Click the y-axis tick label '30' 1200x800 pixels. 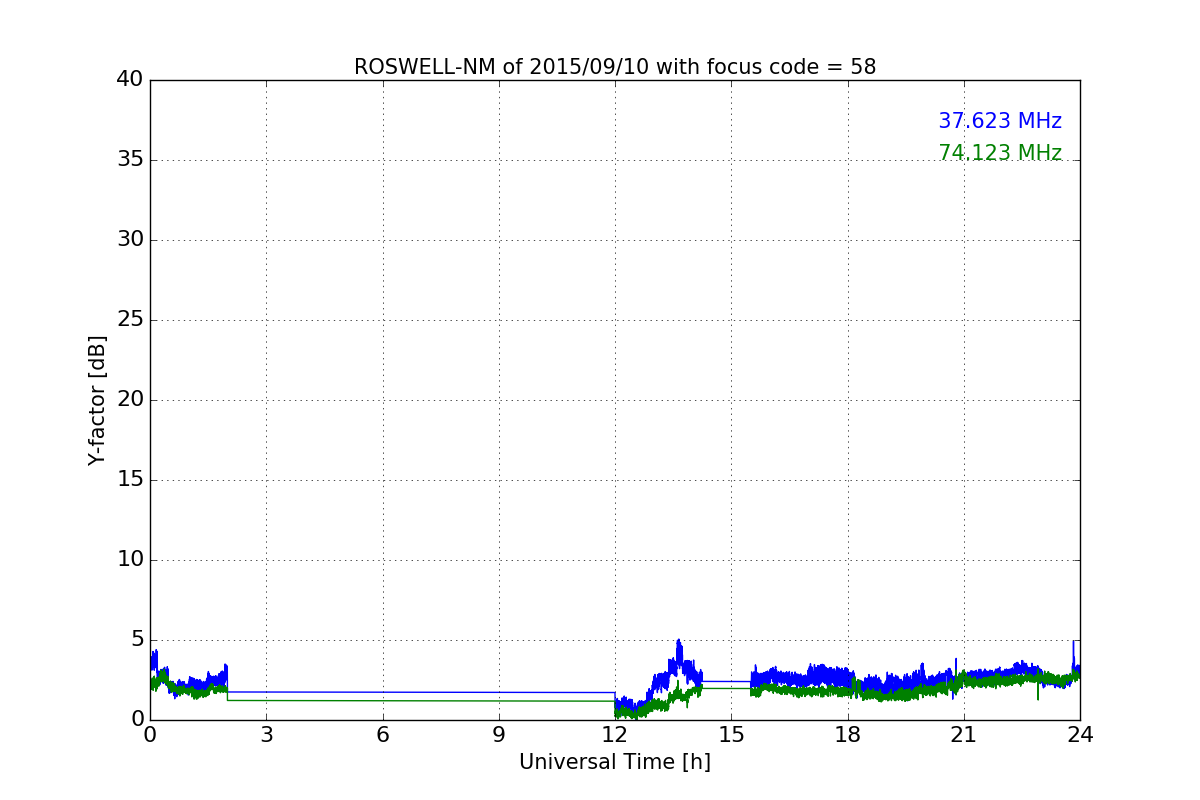[x=130, y=240]
